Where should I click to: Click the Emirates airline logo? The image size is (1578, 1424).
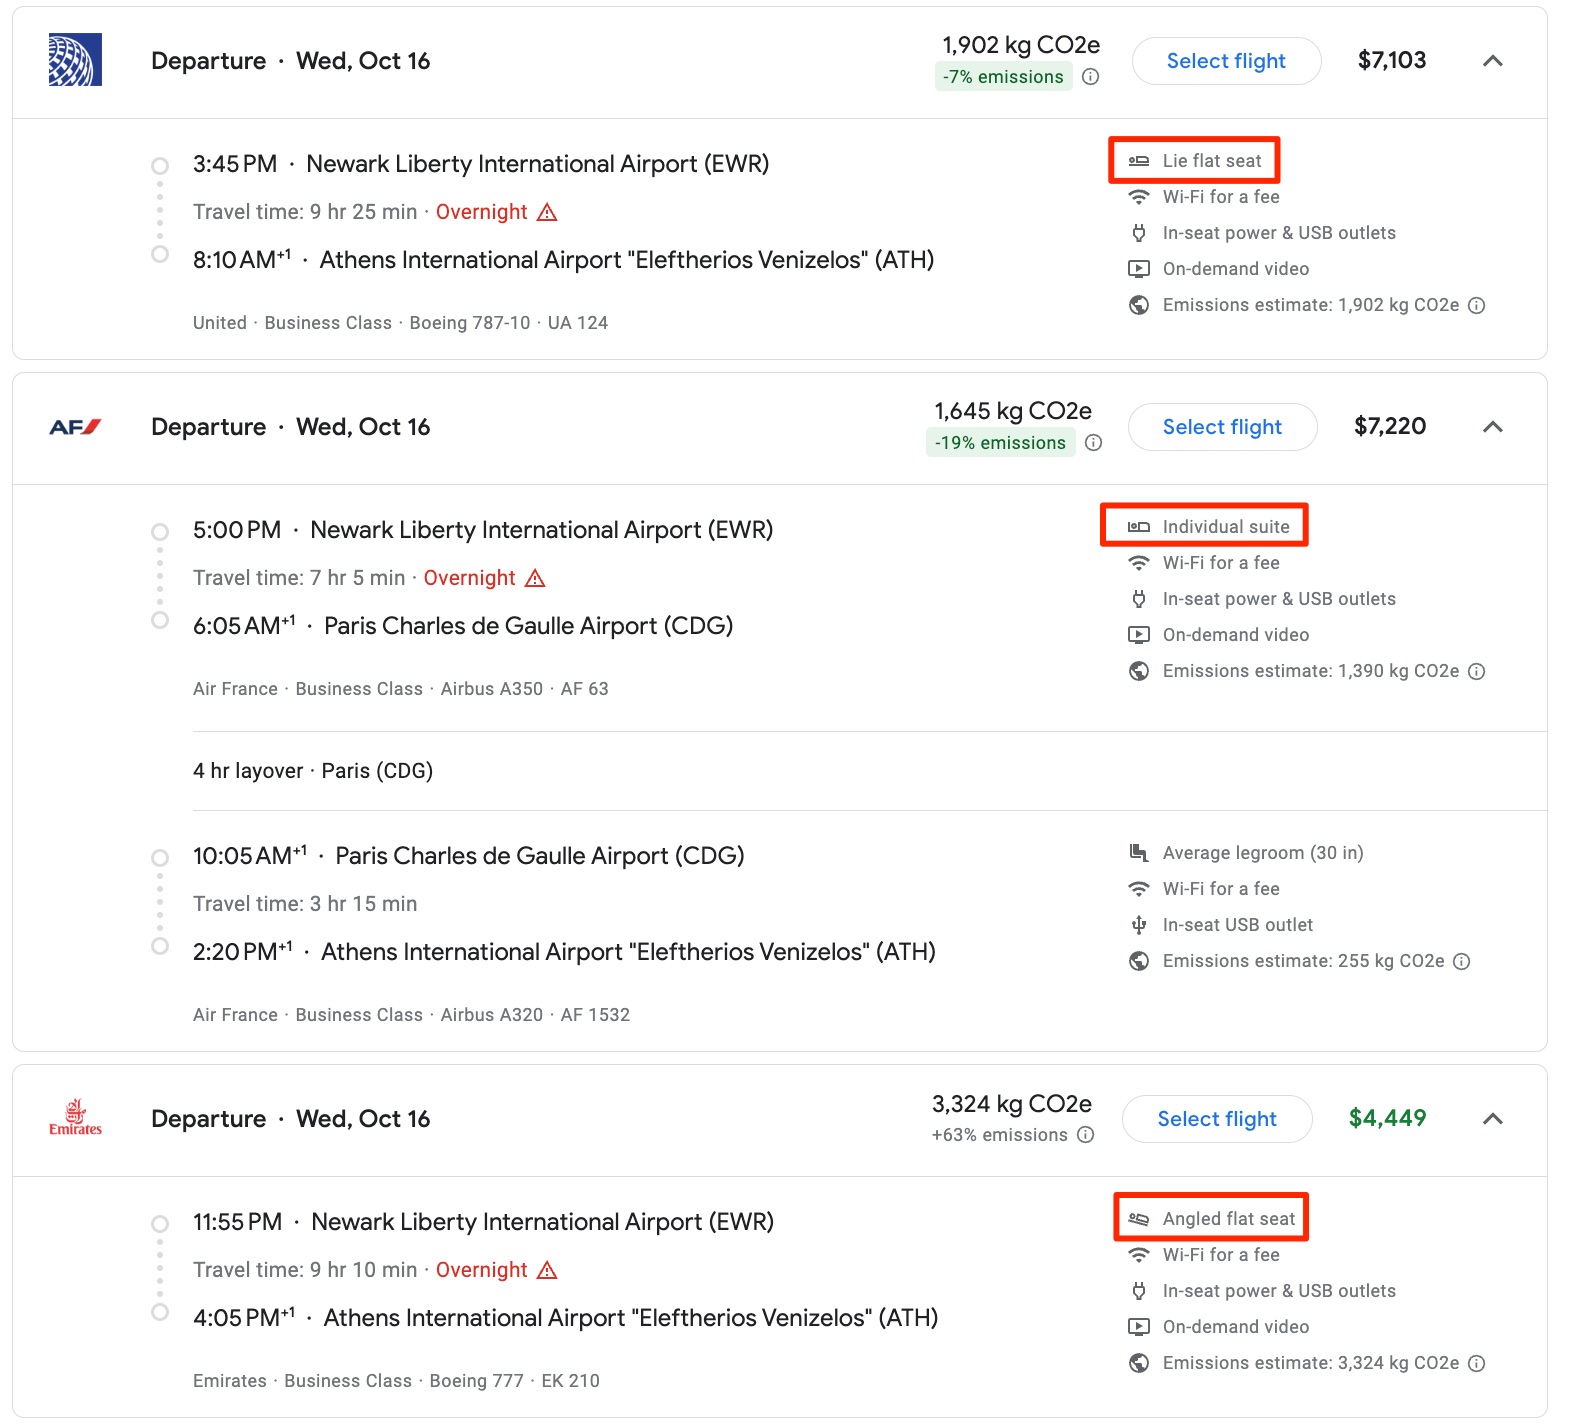(75, 1118)
